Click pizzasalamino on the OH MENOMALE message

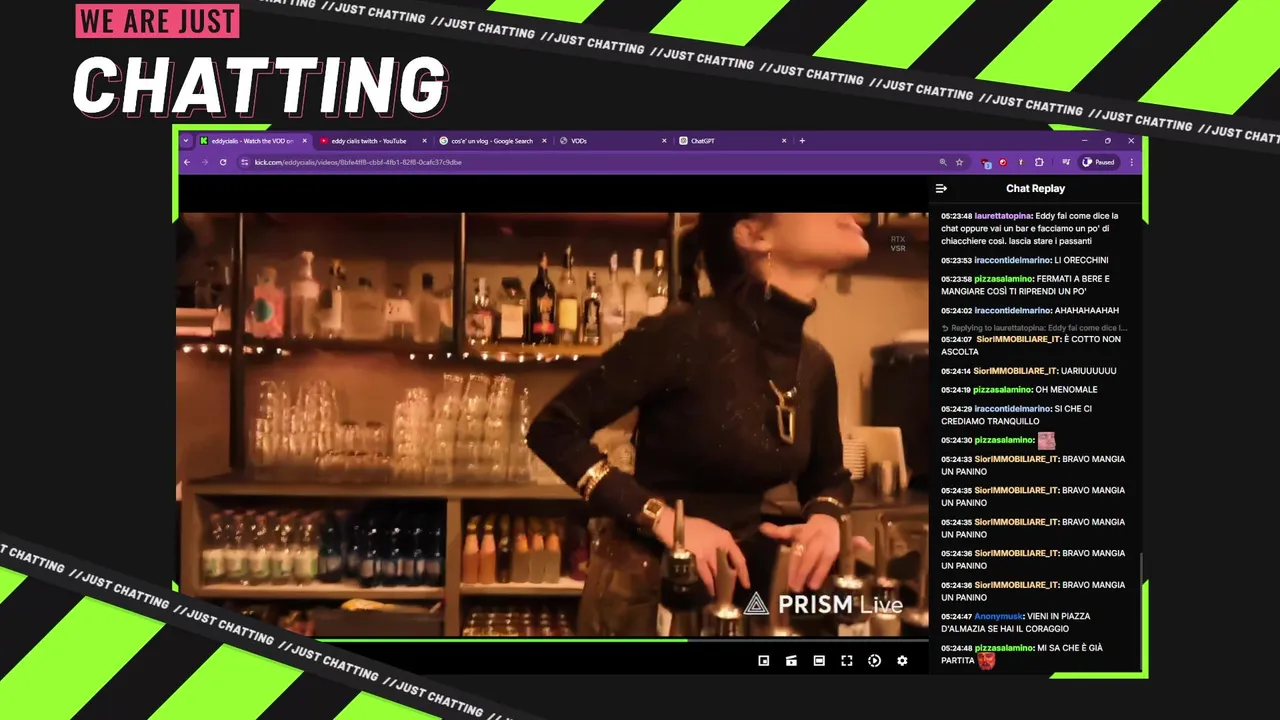click(1003, 390)
